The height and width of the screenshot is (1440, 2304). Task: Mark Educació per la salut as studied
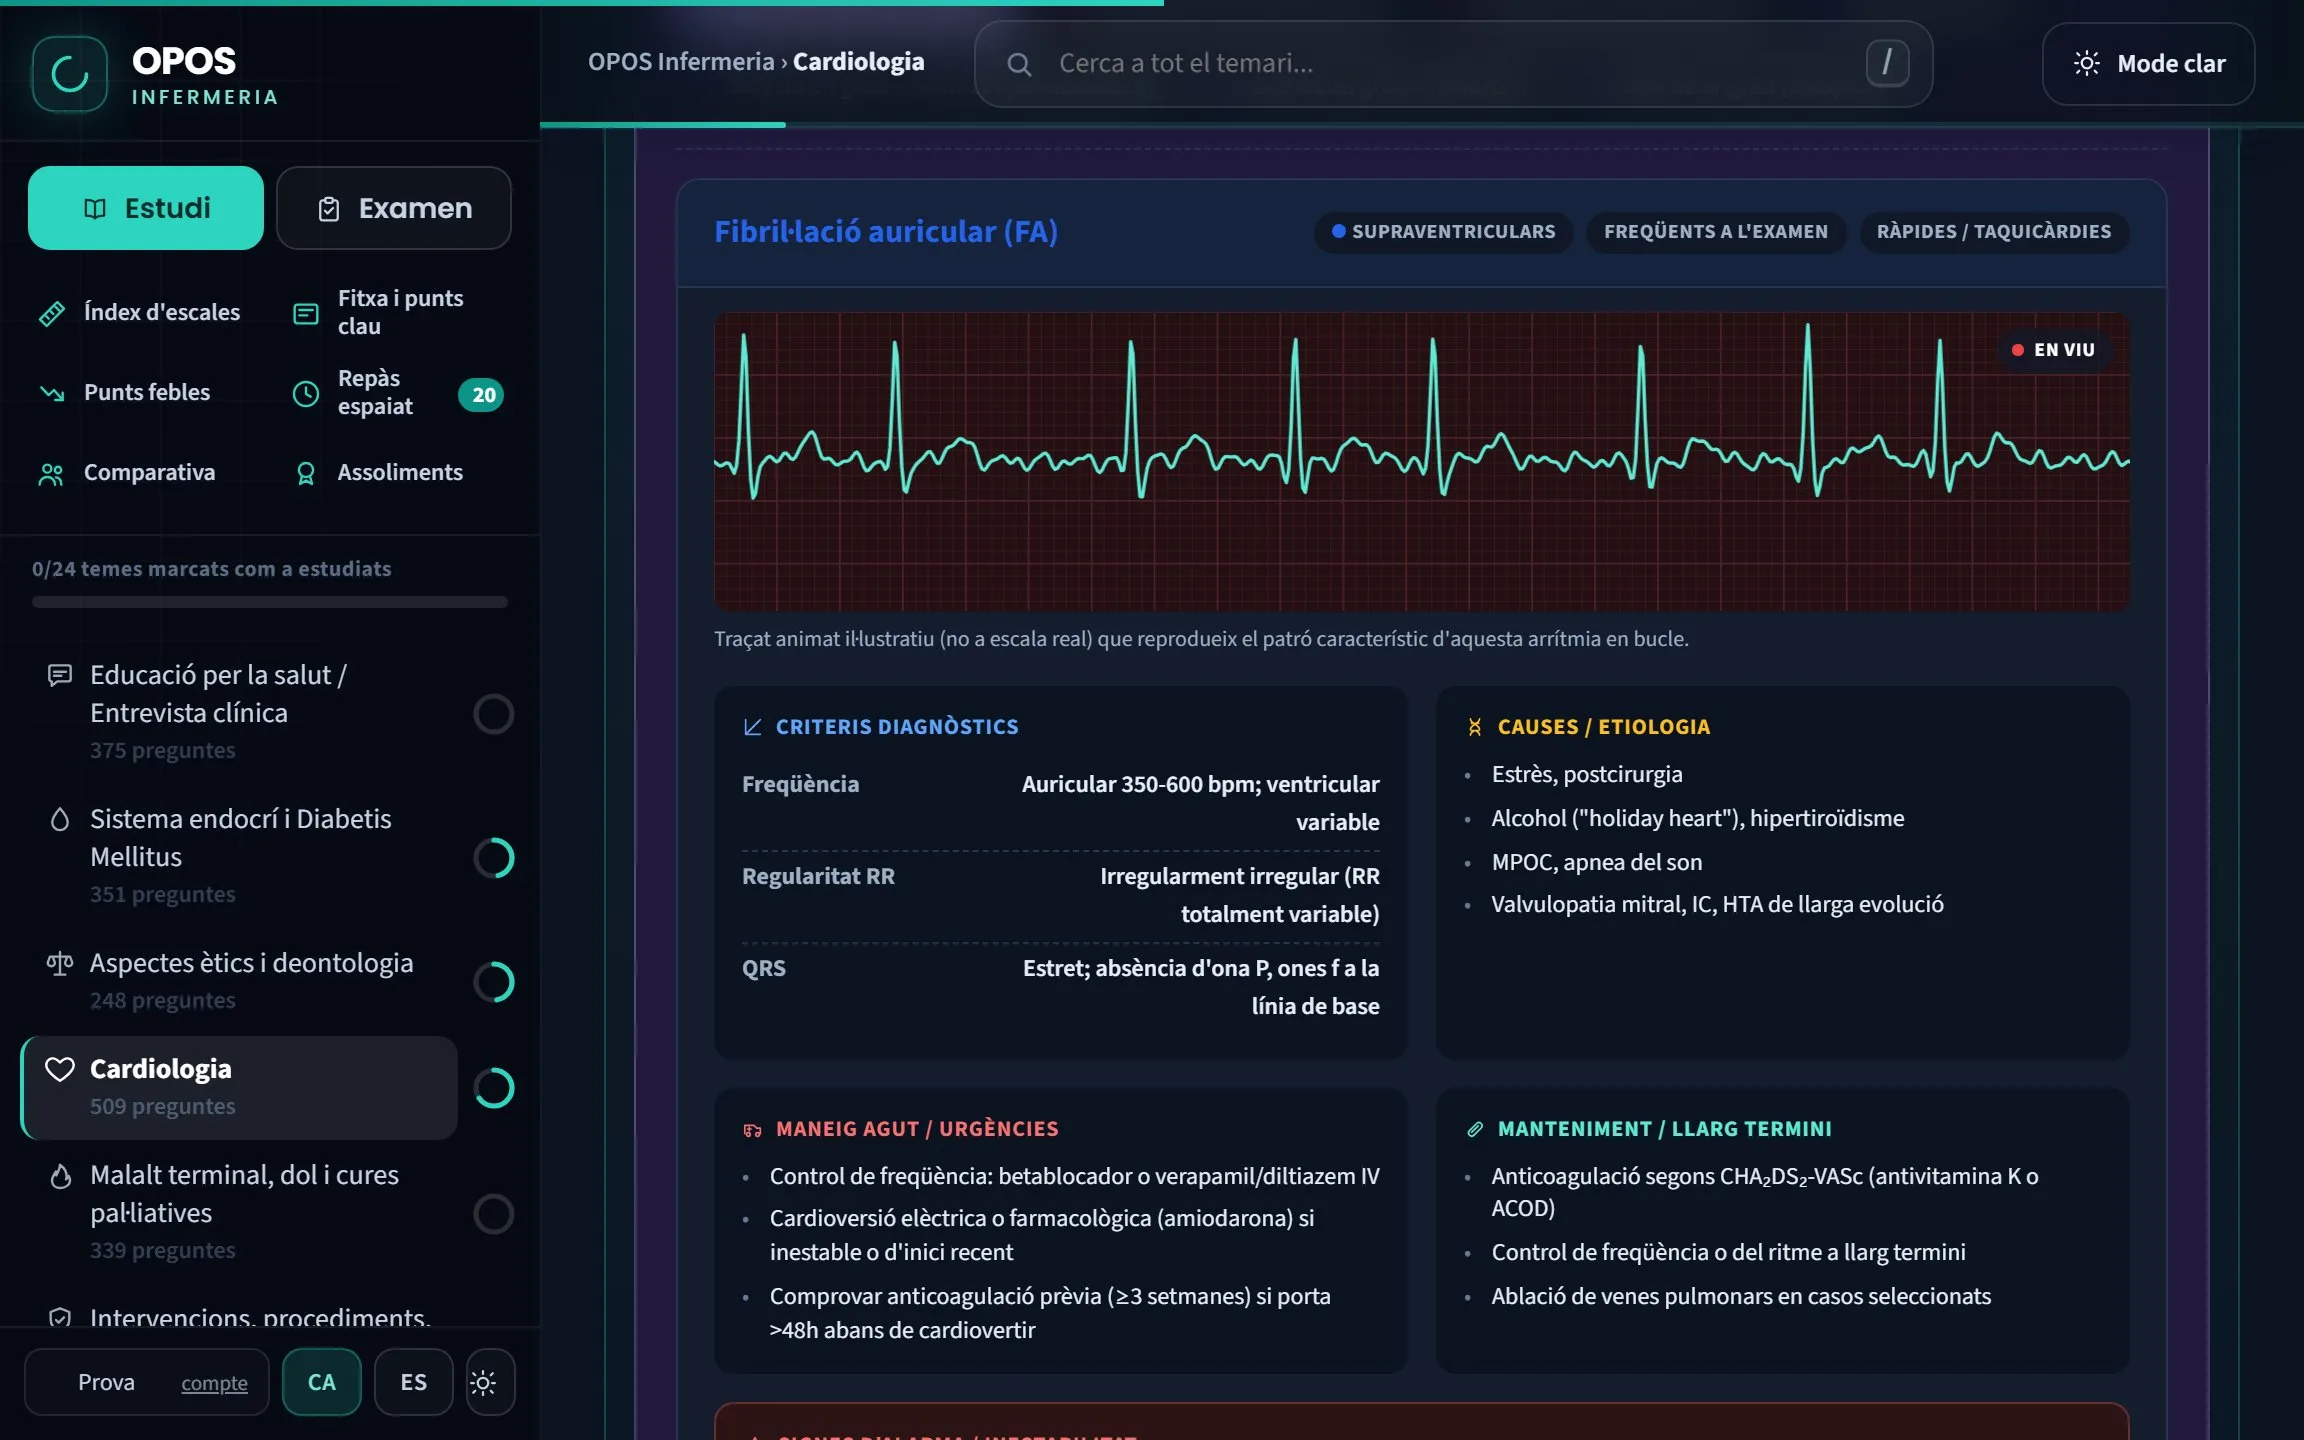pyautogui.click(x=494, y=714)
